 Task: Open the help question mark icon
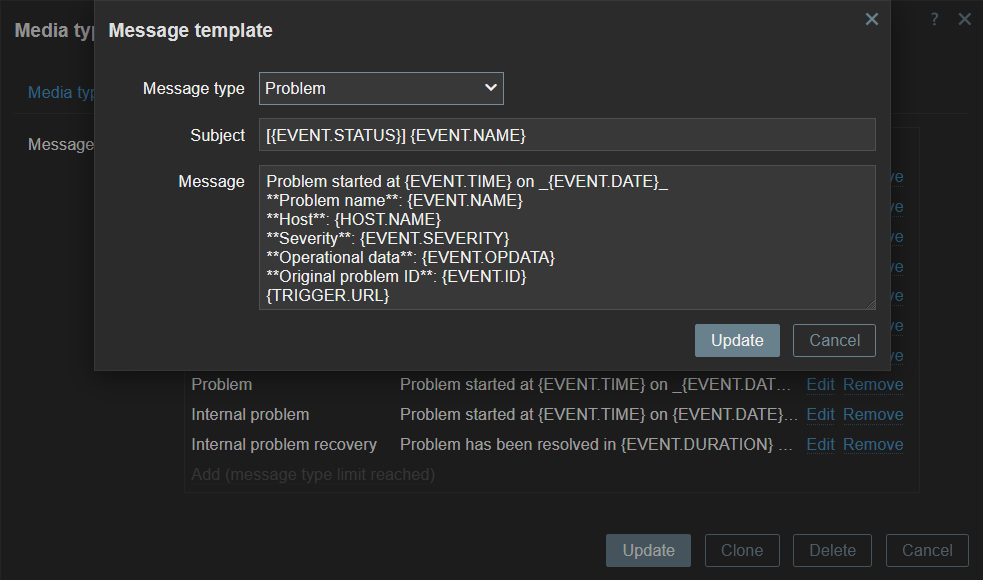[934, 19]
